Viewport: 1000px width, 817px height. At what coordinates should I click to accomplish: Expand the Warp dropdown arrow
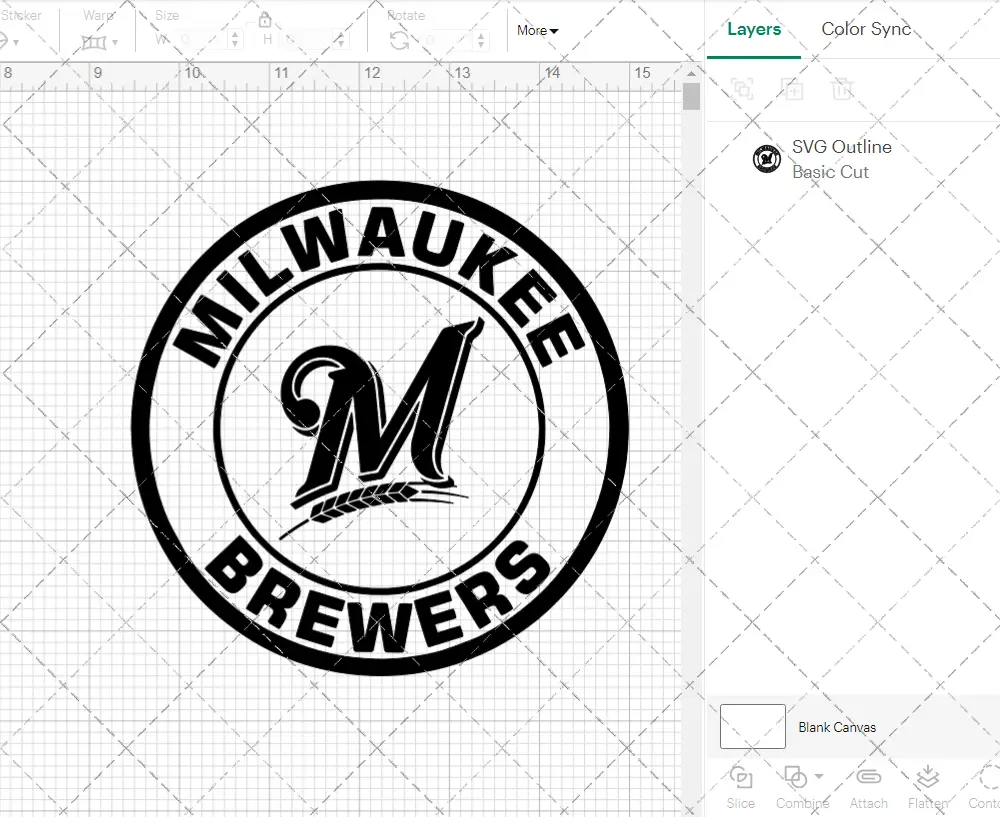(115, 43)
